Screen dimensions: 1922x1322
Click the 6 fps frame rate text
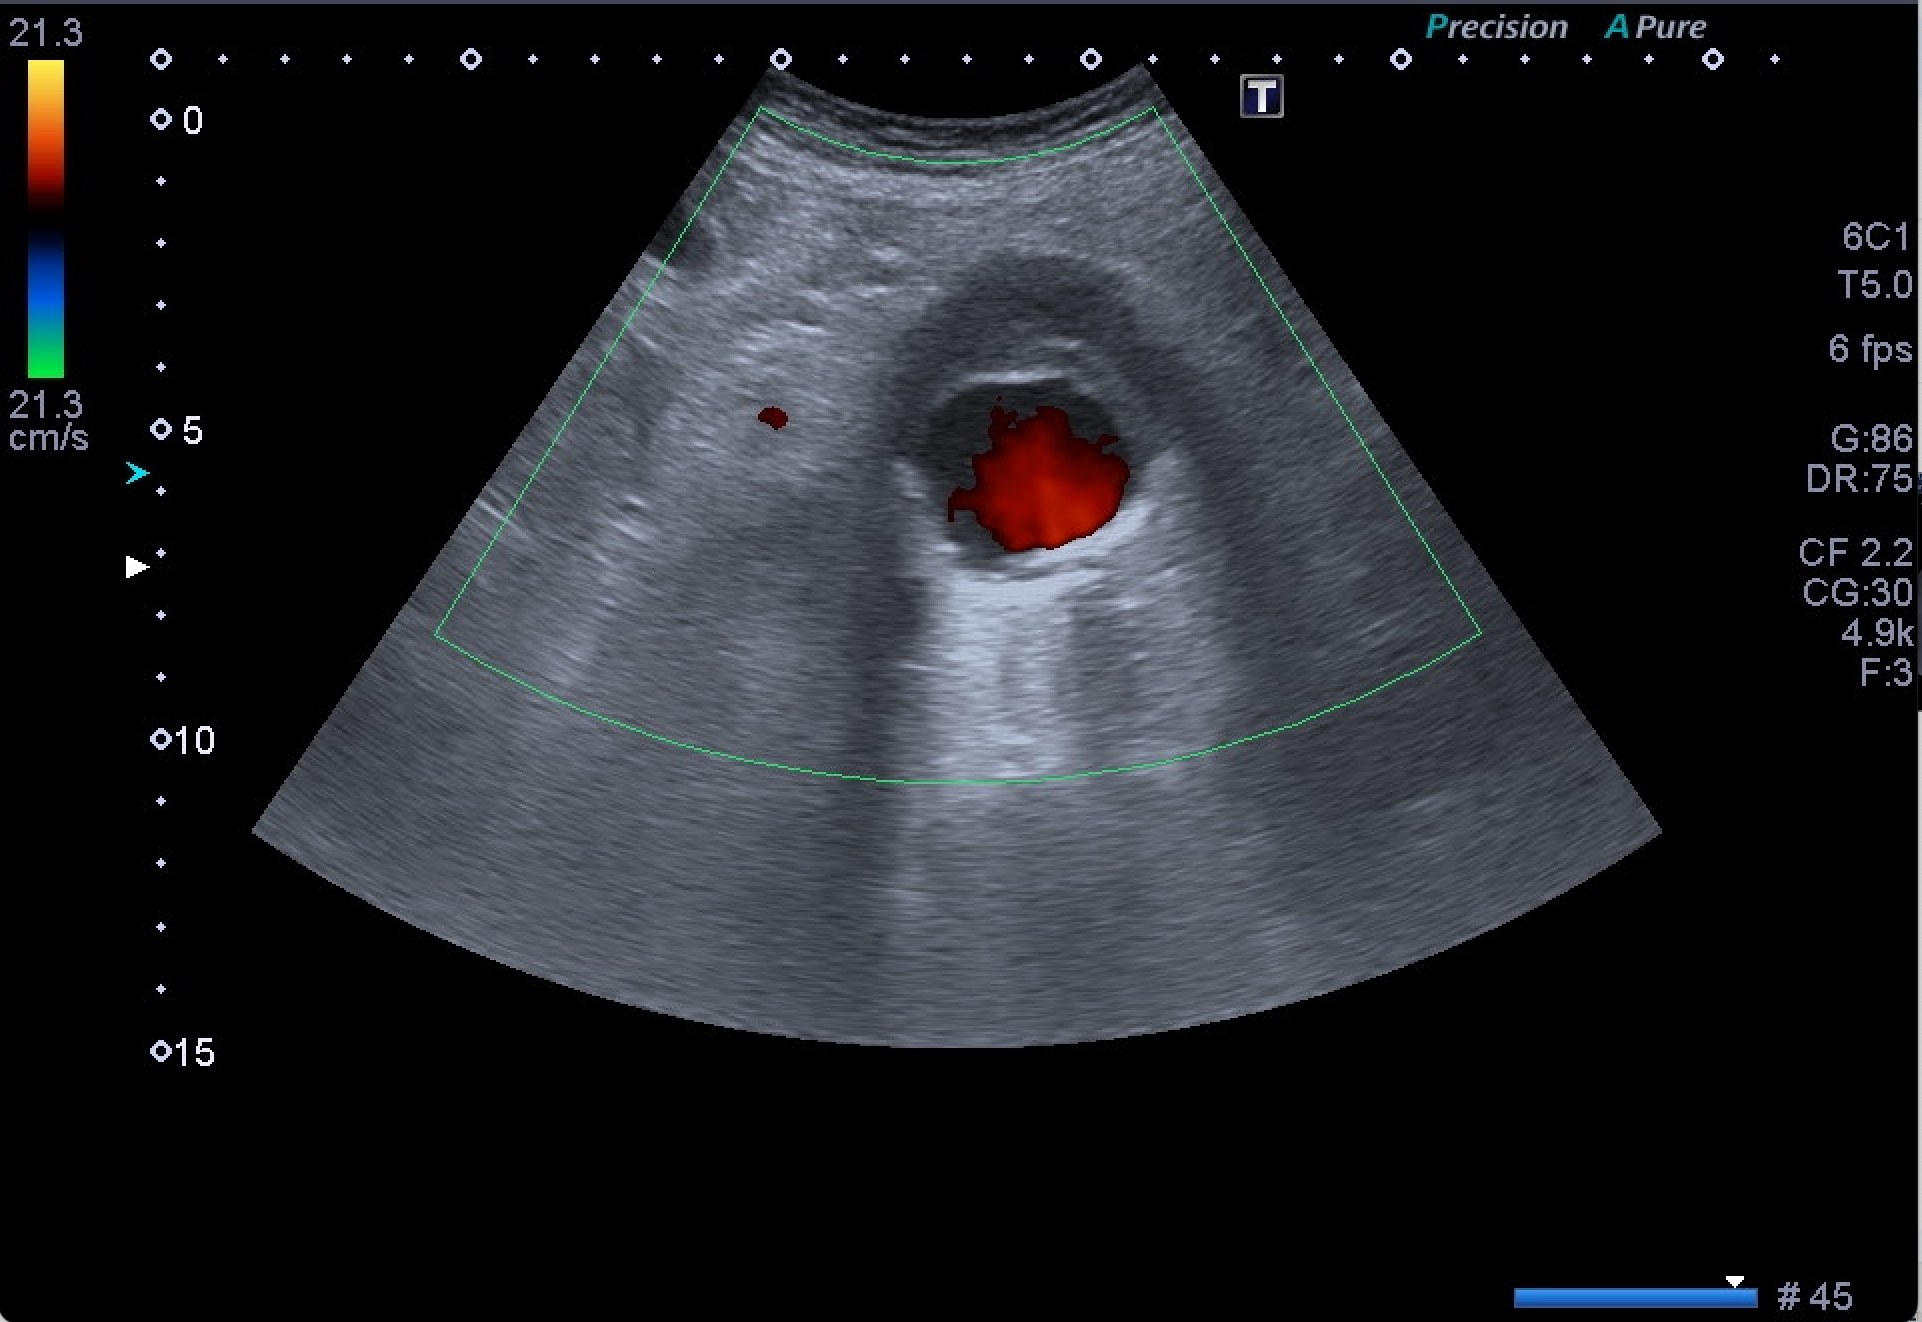click(x=1869, y=349)
